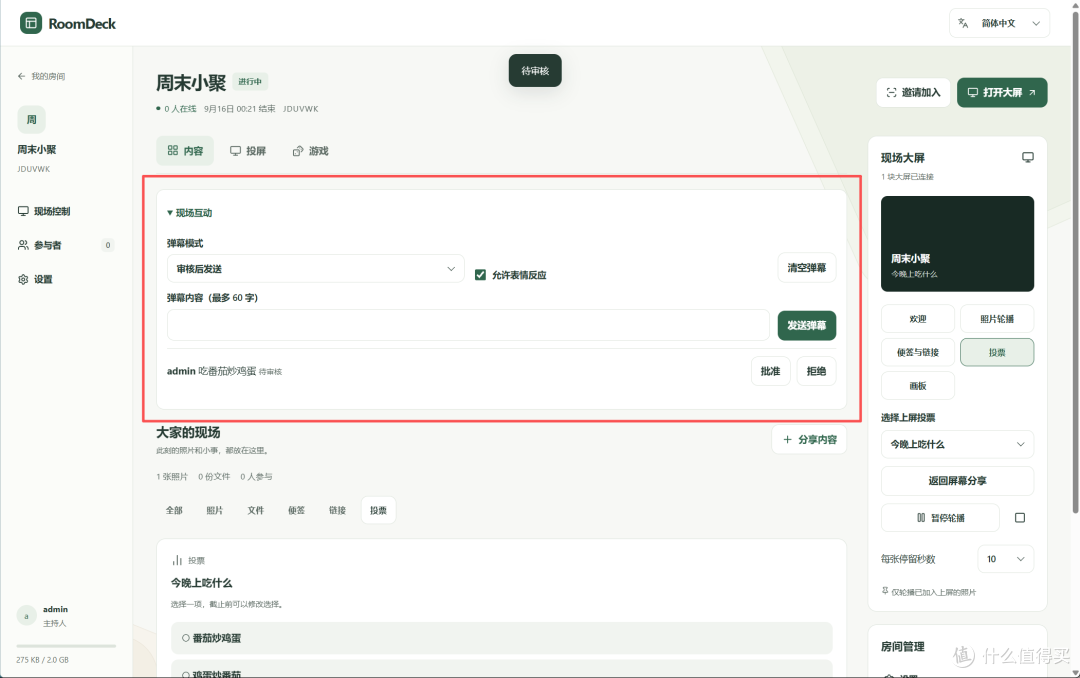Open the 弹幕模式 dropdown showing 审核后发送
The width and height of the screenshot is (1080, 678).
tap(315, 269)
